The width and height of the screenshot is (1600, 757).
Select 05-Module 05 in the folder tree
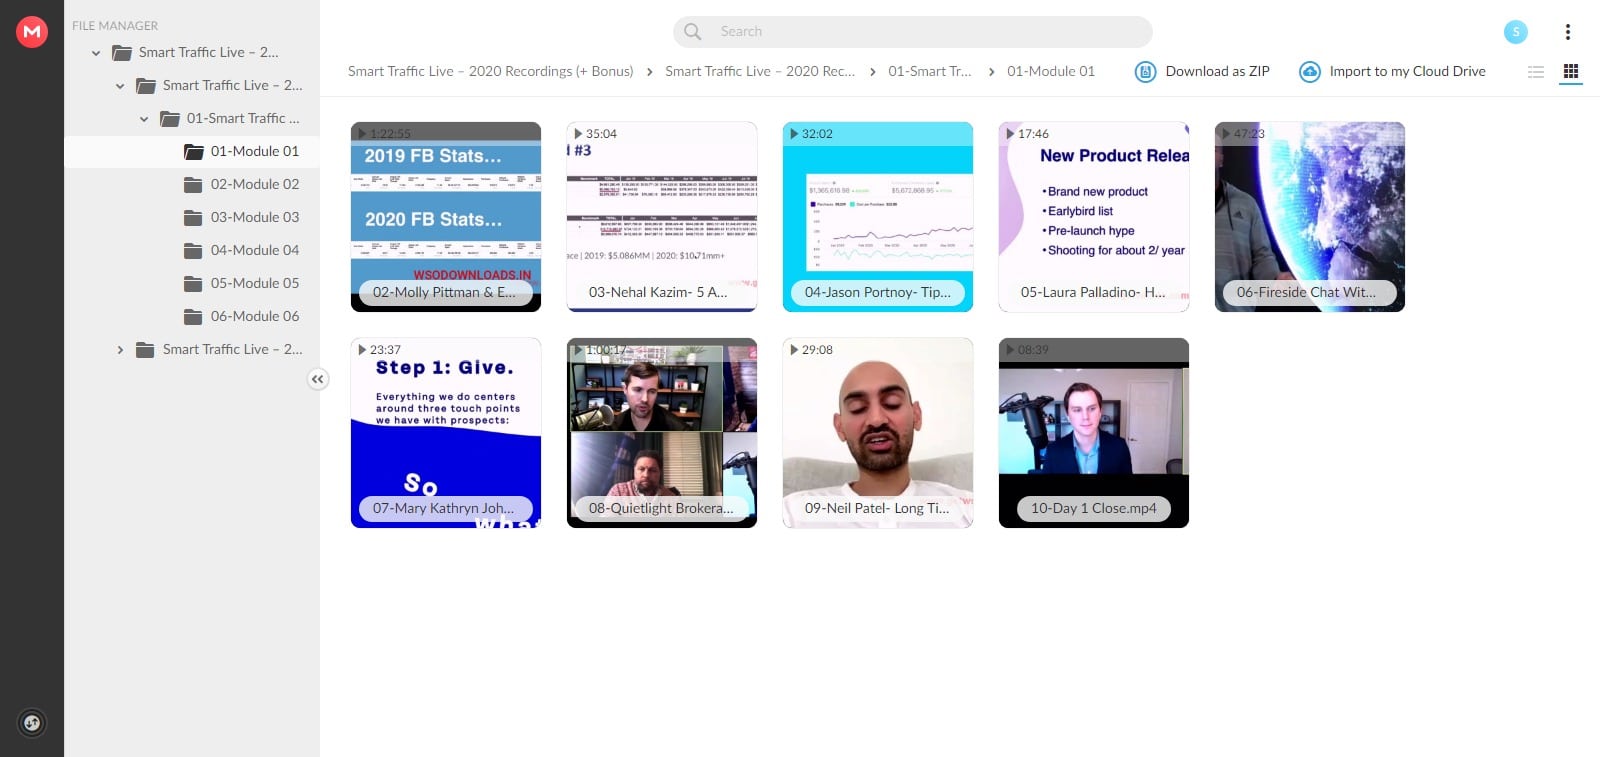pyautogui.click(x=254, y=284)
